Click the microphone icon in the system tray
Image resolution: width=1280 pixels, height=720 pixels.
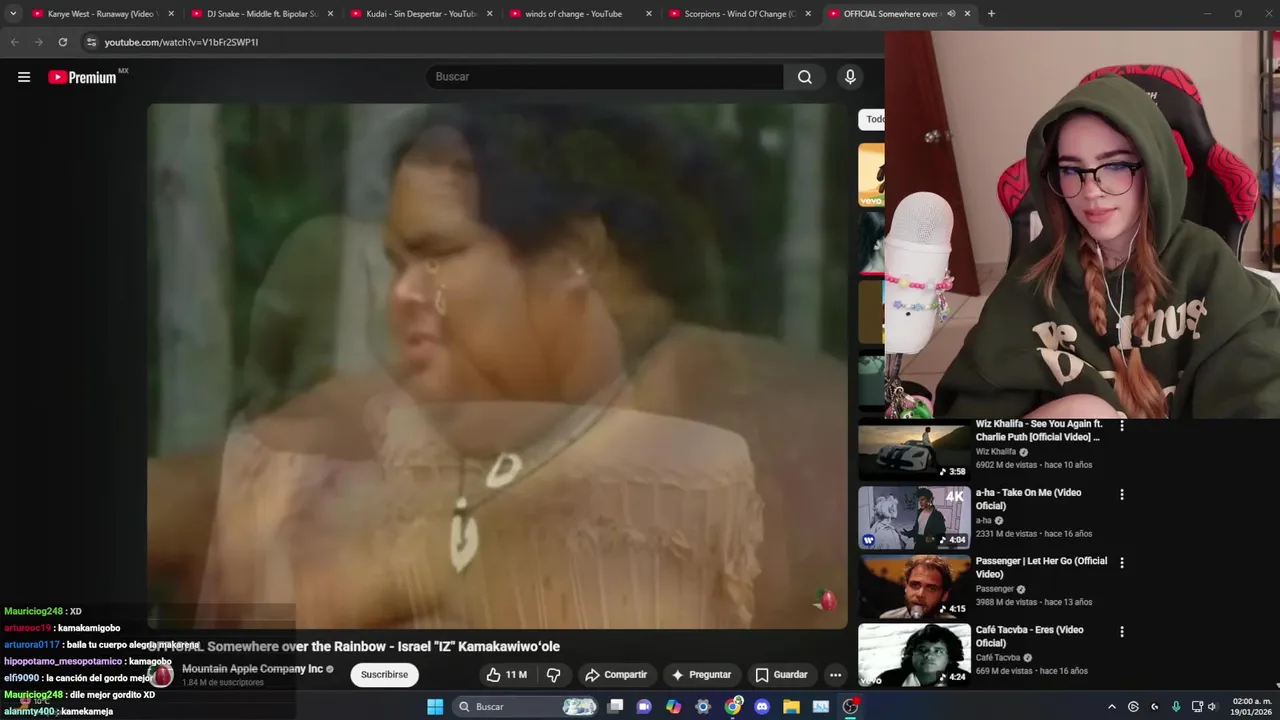tap(1176, 707)
